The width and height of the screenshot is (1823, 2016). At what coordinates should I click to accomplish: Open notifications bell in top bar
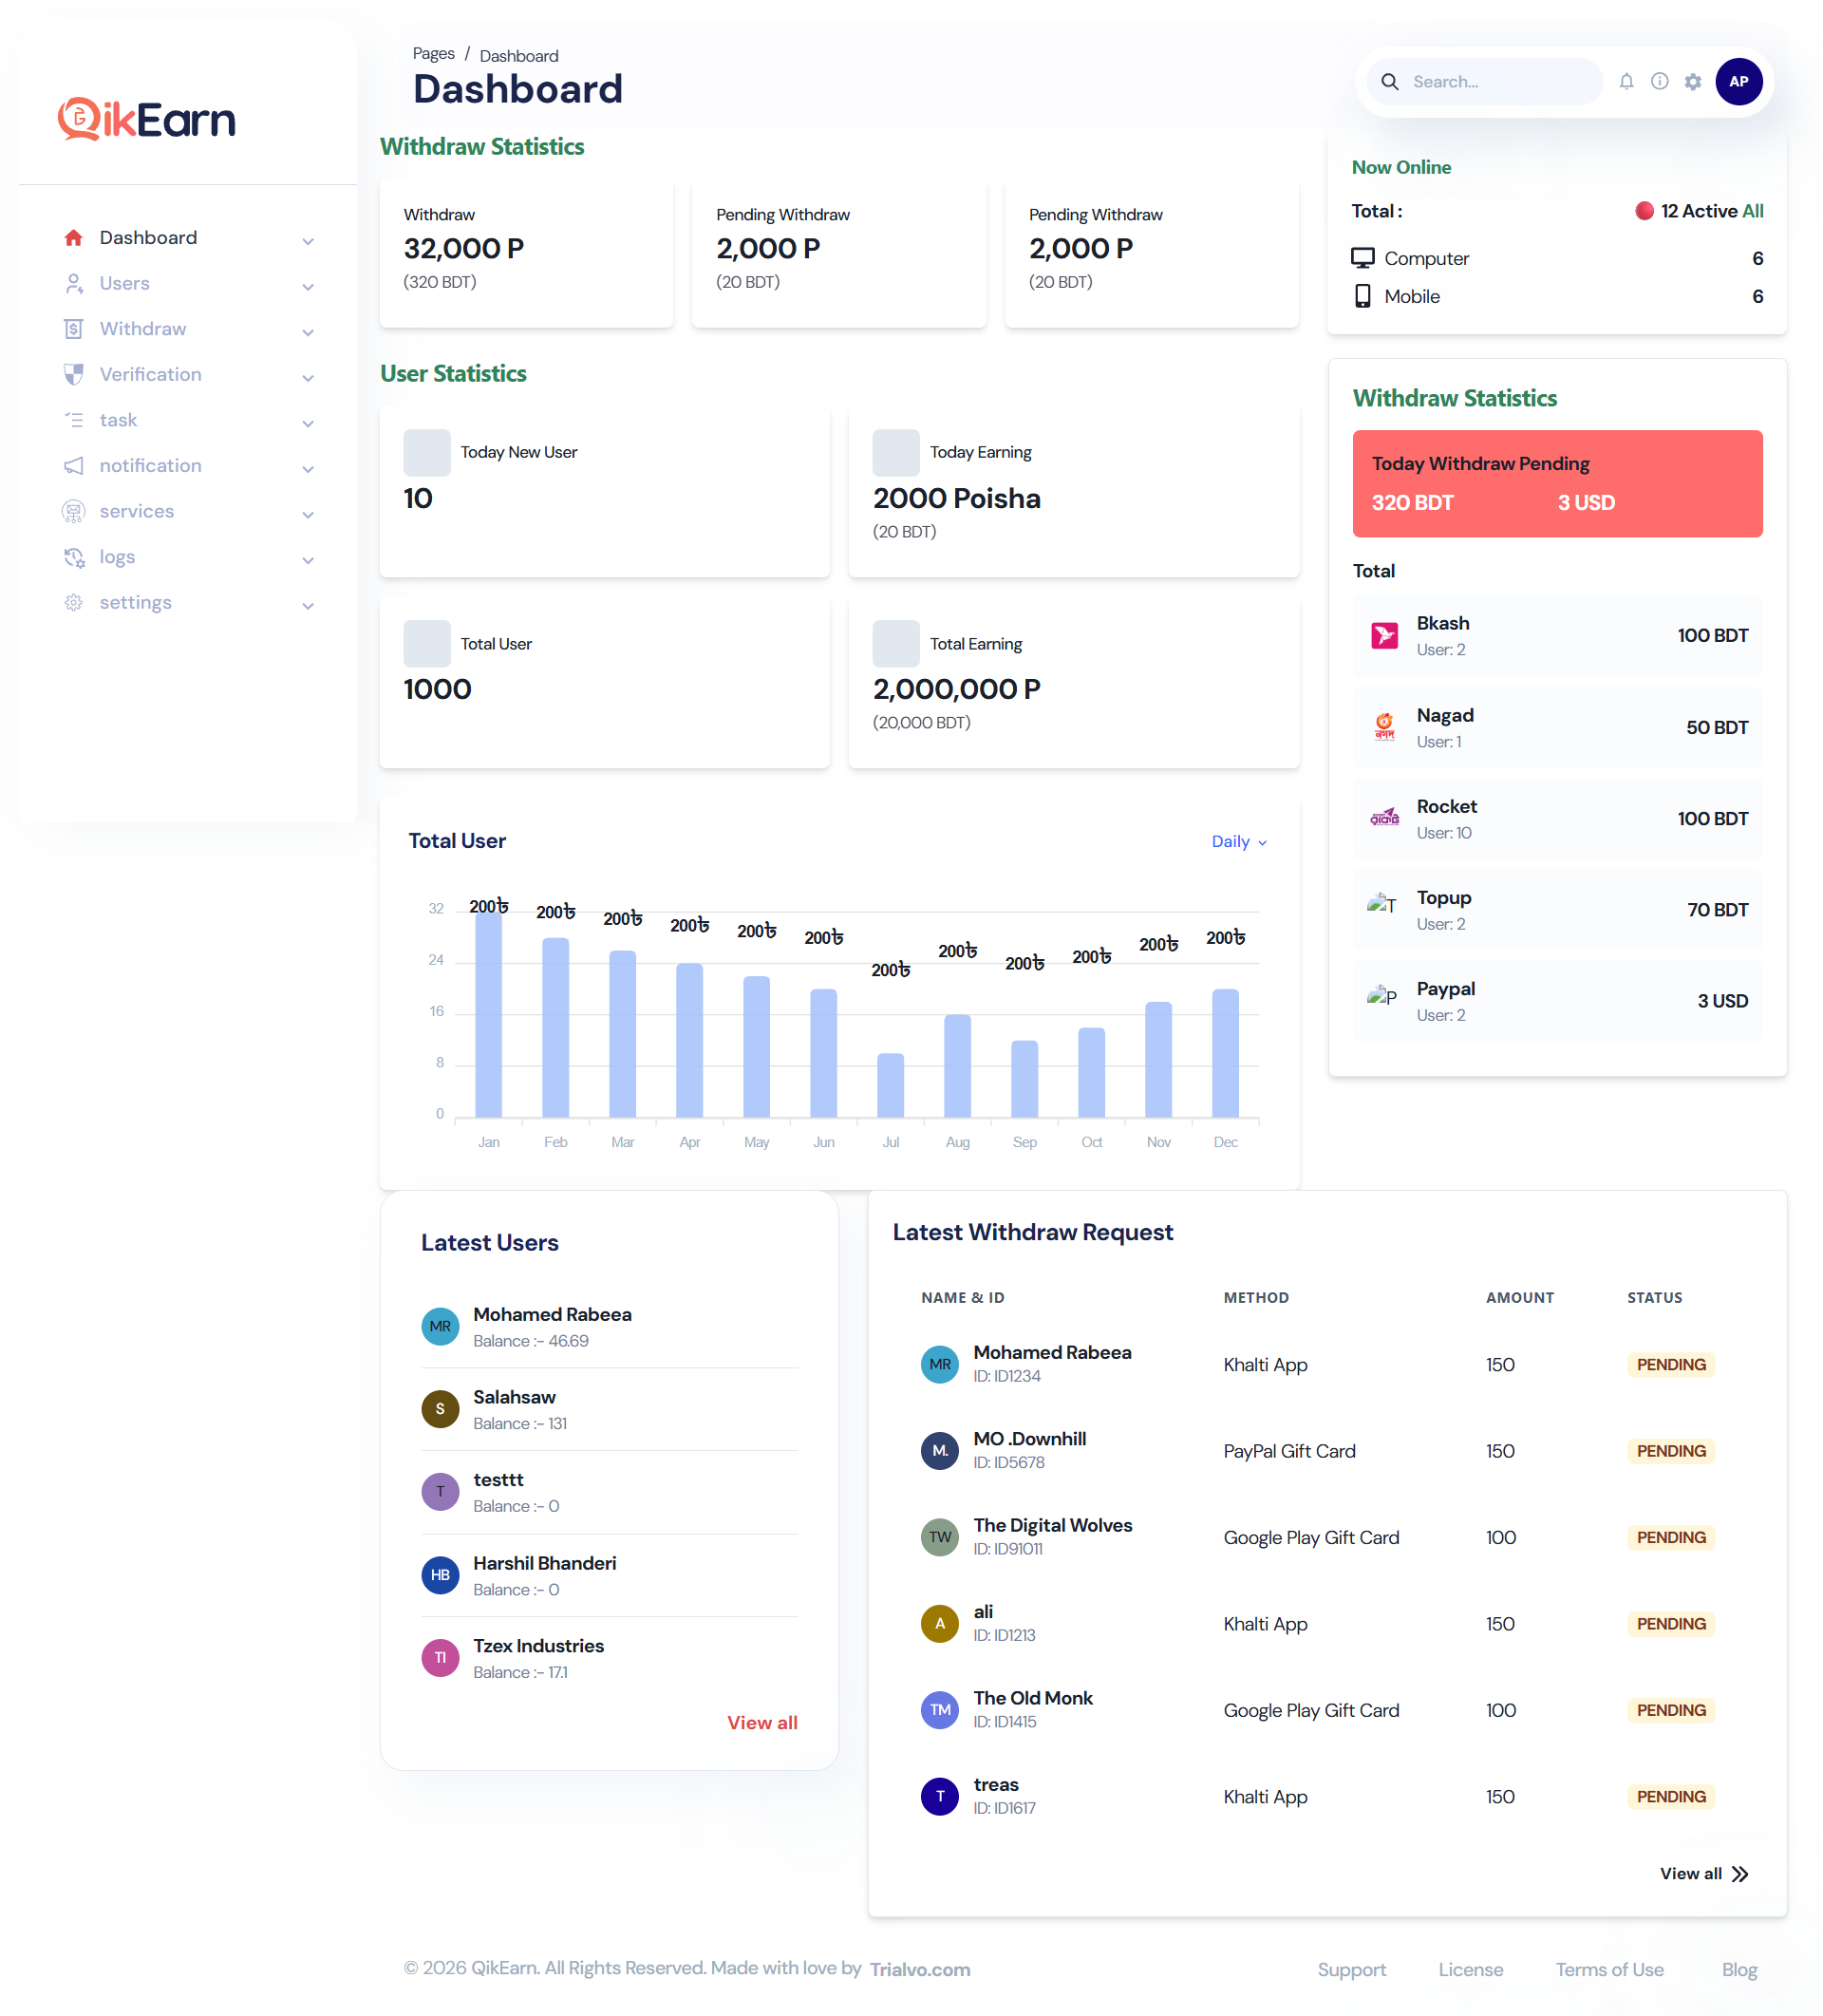click(x=1626, y=82)
